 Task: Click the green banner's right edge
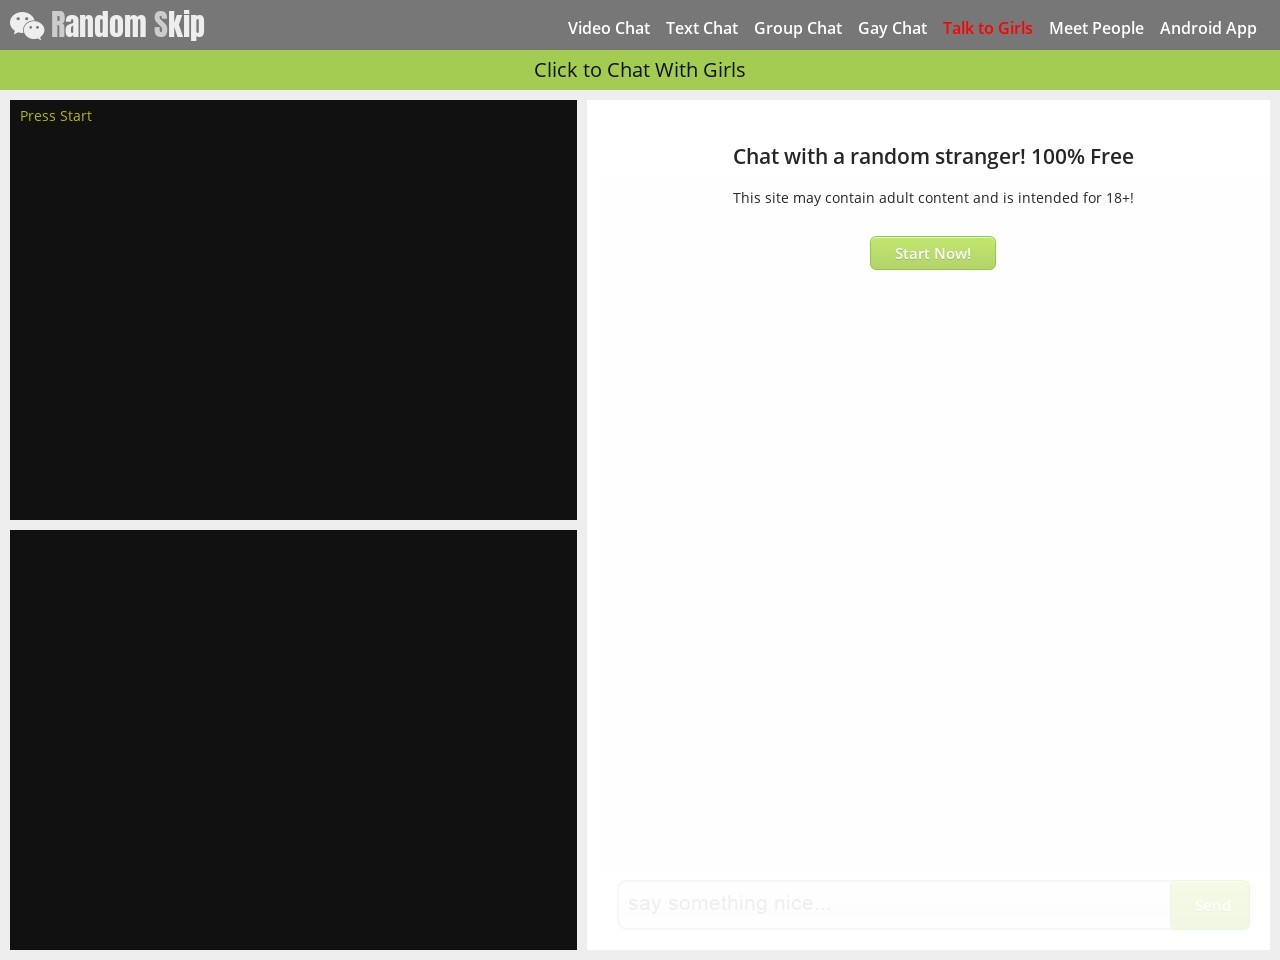click(1260, 70)
